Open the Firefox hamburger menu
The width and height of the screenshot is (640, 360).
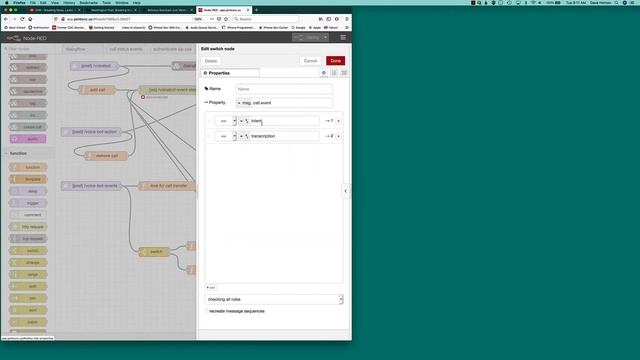347,19
